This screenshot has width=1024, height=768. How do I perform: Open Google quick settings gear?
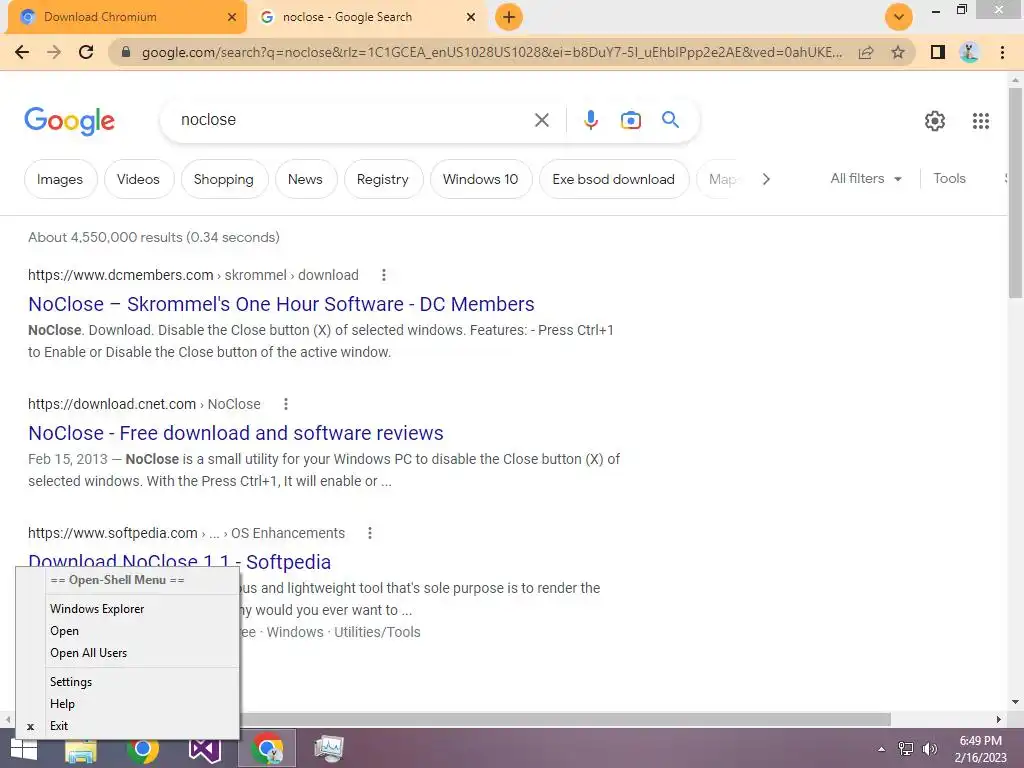coord(935,121)
